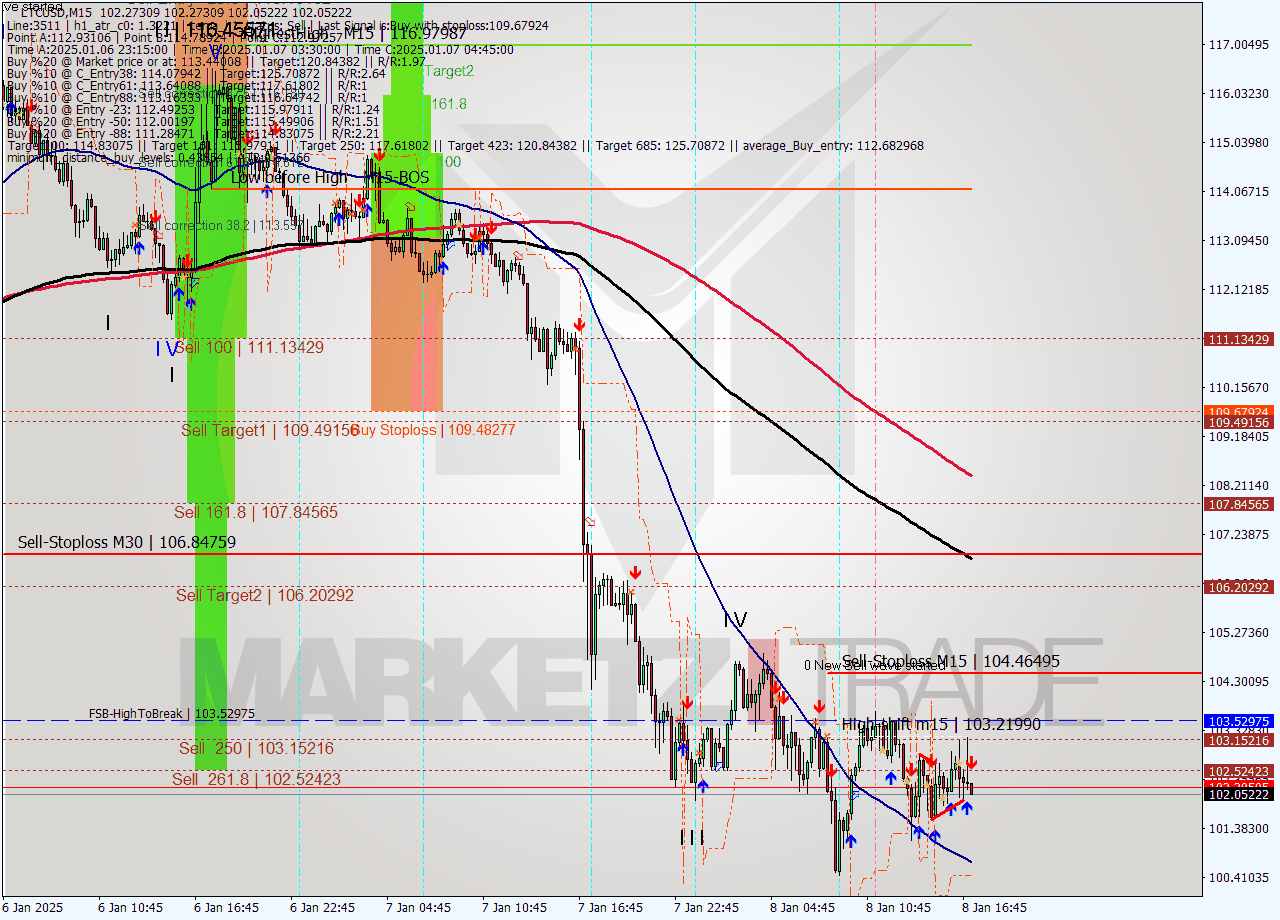1280x920 pixels.
Task: Click price axis value 116.03230
Action: point(1237,94)
